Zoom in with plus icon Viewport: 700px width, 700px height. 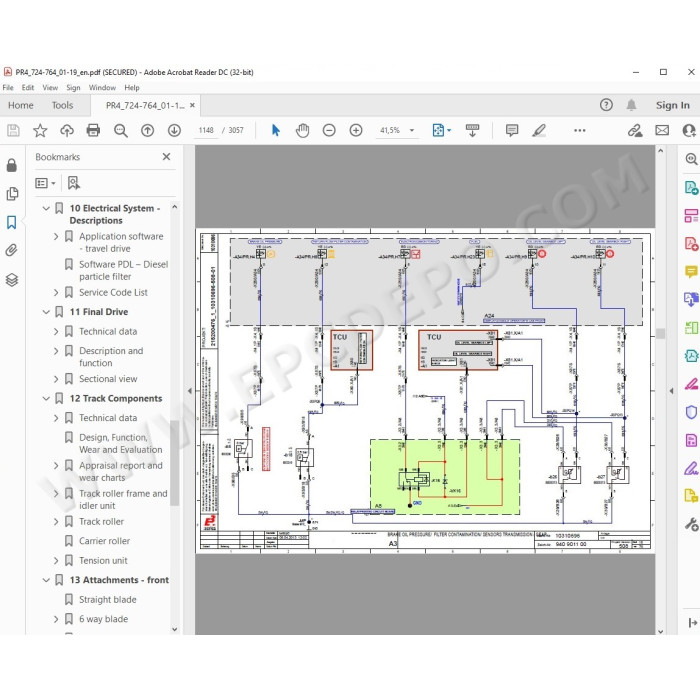pyautogui.click(x=356, y=130)
